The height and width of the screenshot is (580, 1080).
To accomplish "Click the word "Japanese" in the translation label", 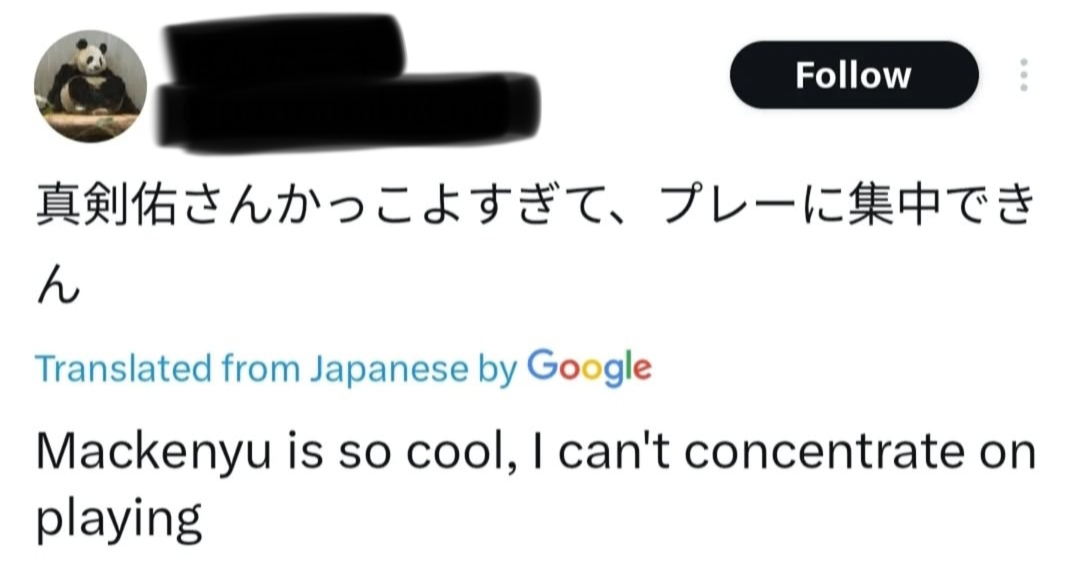I will 387,369.
